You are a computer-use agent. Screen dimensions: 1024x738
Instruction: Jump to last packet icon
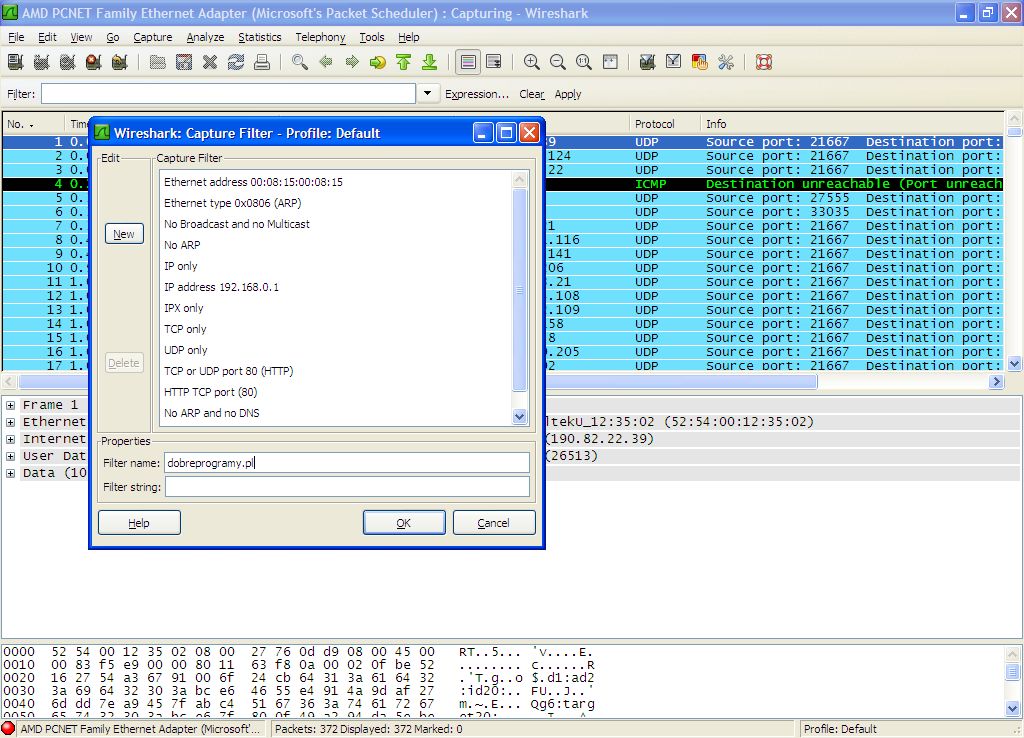(x=430, y=62)
